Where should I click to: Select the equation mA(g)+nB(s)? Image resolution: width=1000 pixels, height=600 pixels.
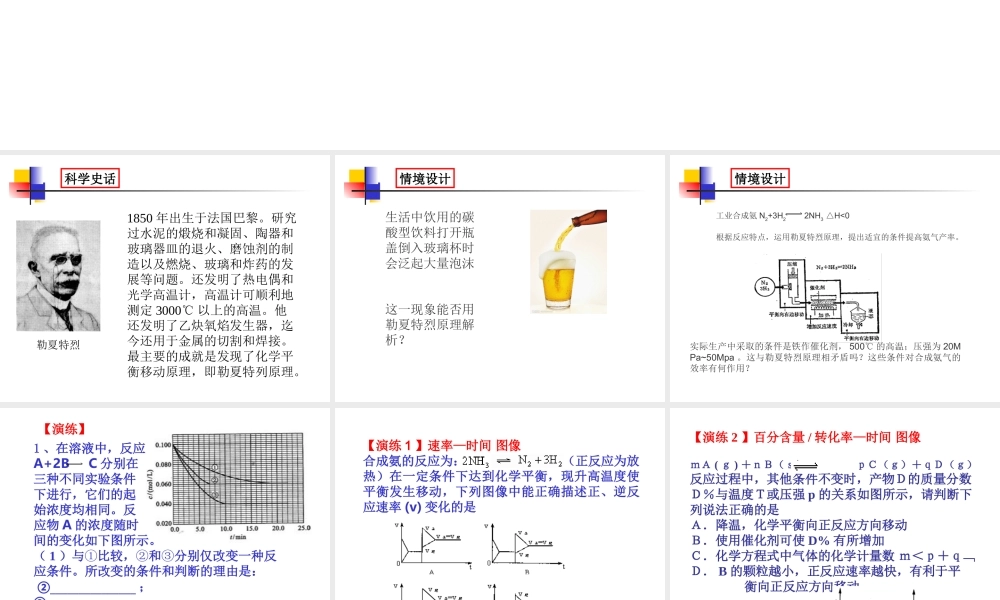[x=832, y=464]
